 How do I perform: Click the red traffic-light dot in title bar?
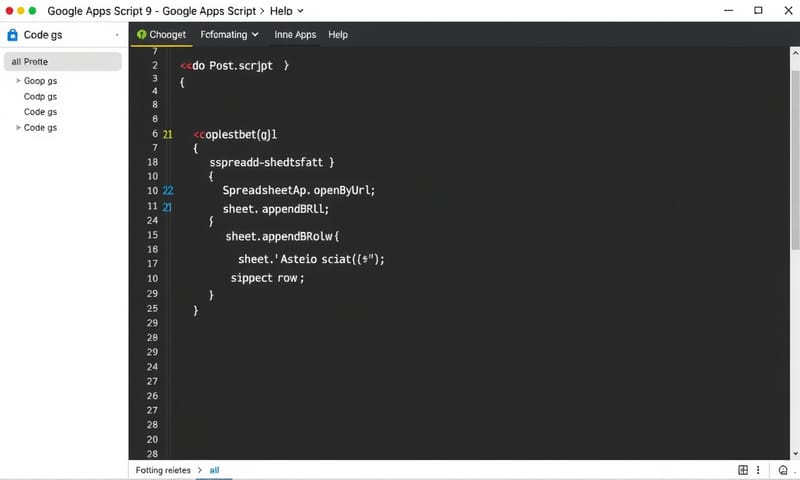(x=9, y=11)
